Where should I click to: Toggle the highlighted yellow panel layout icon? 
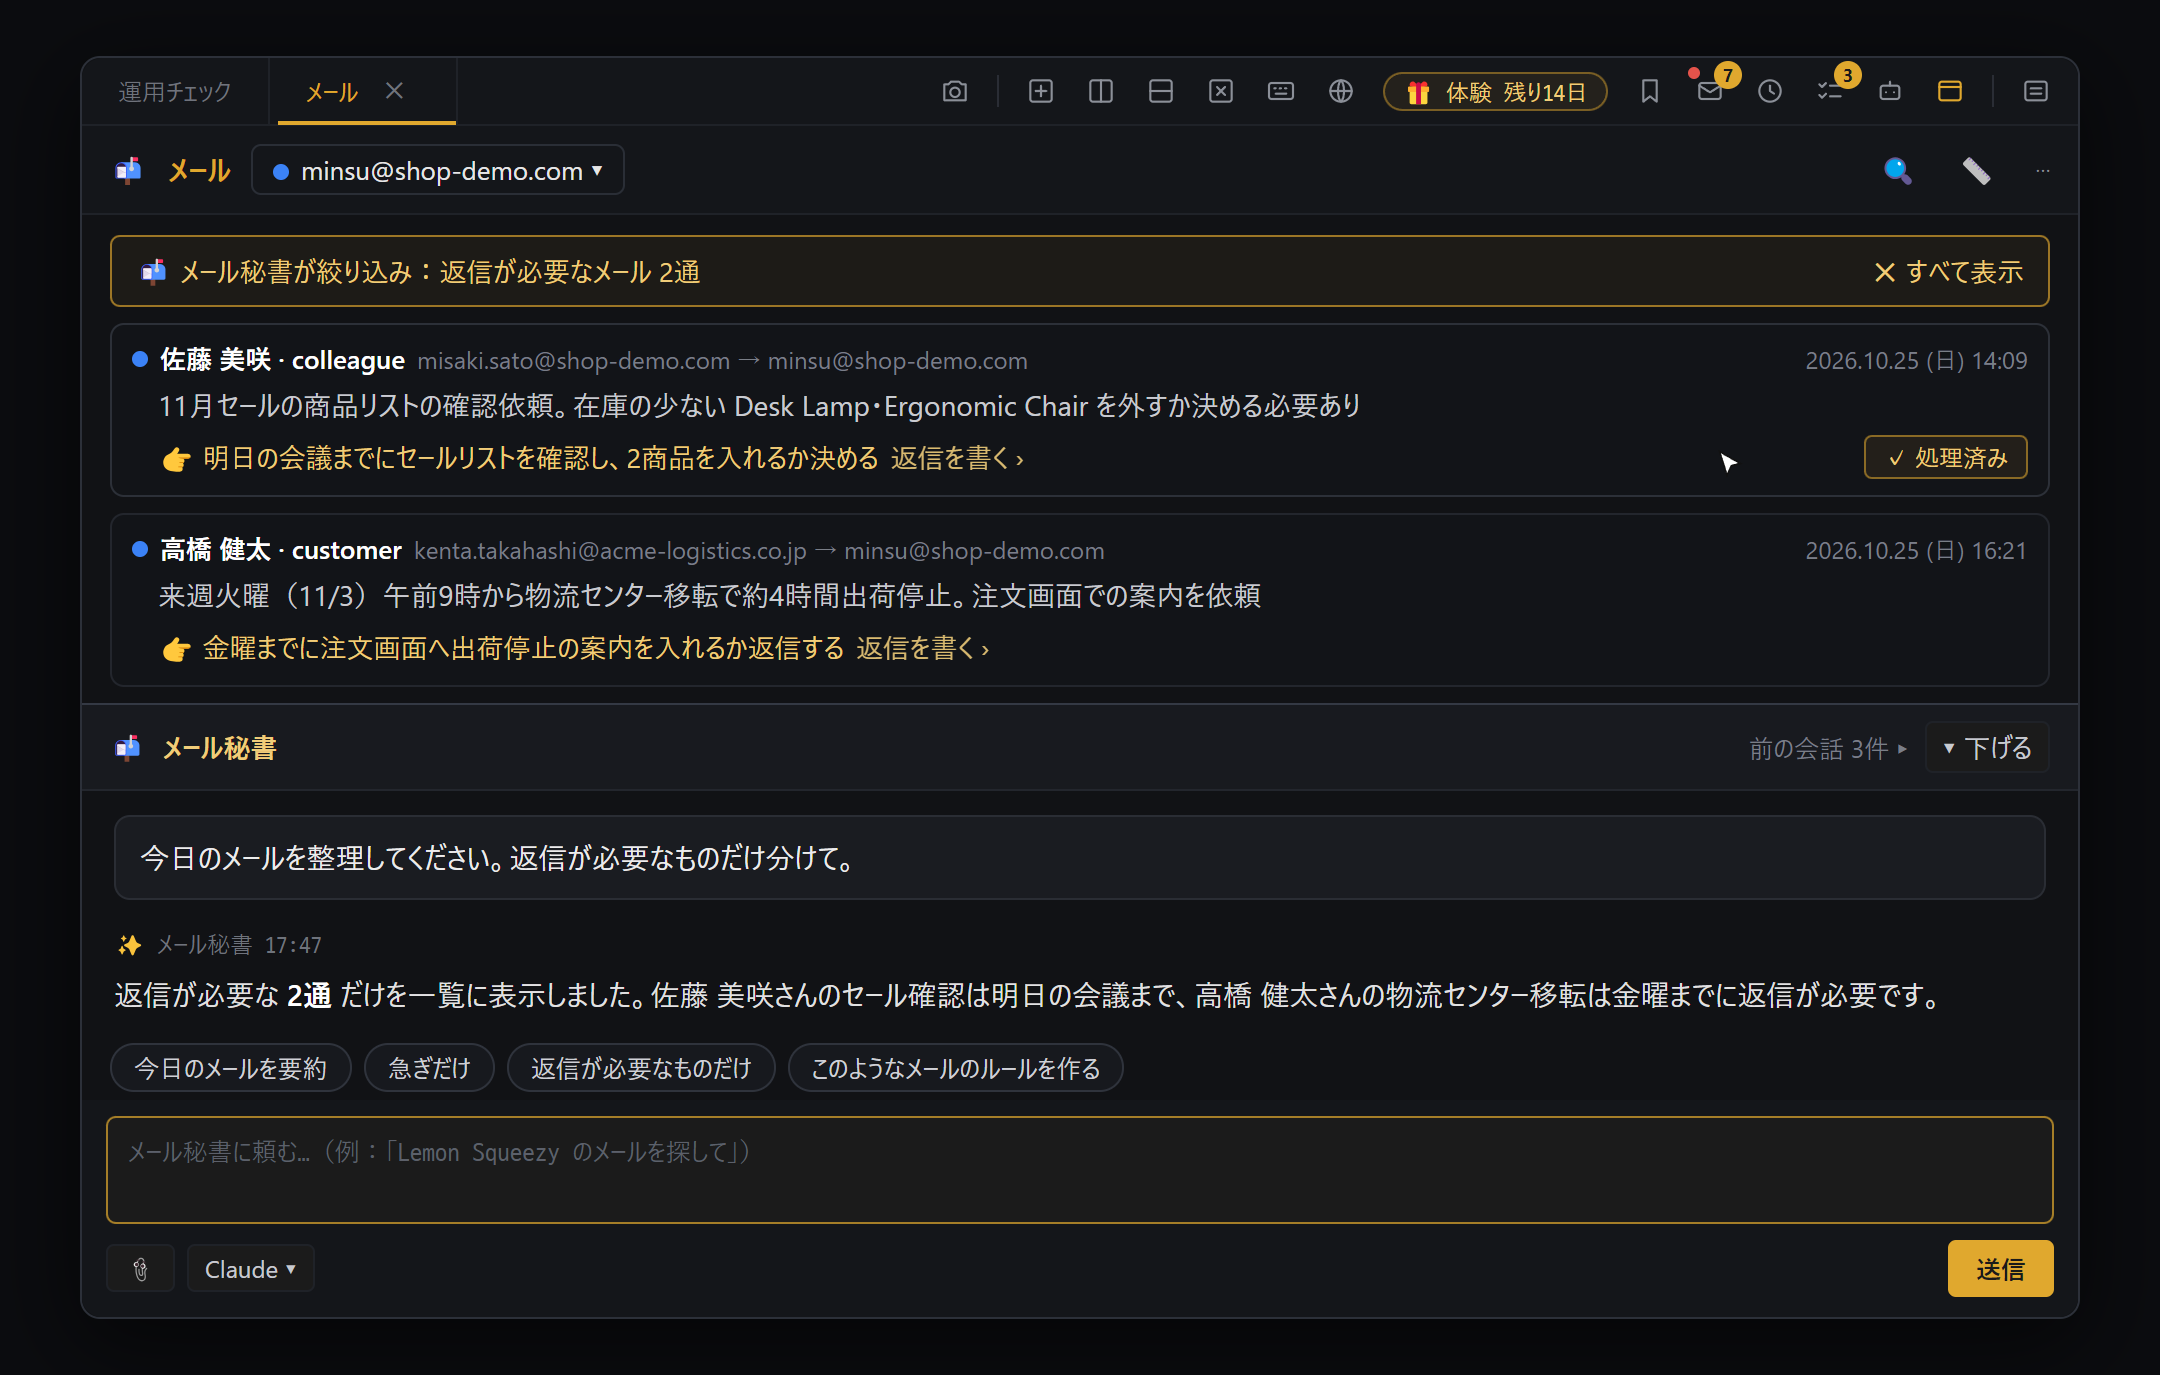pyautogui.click(x=1949, y=91)
